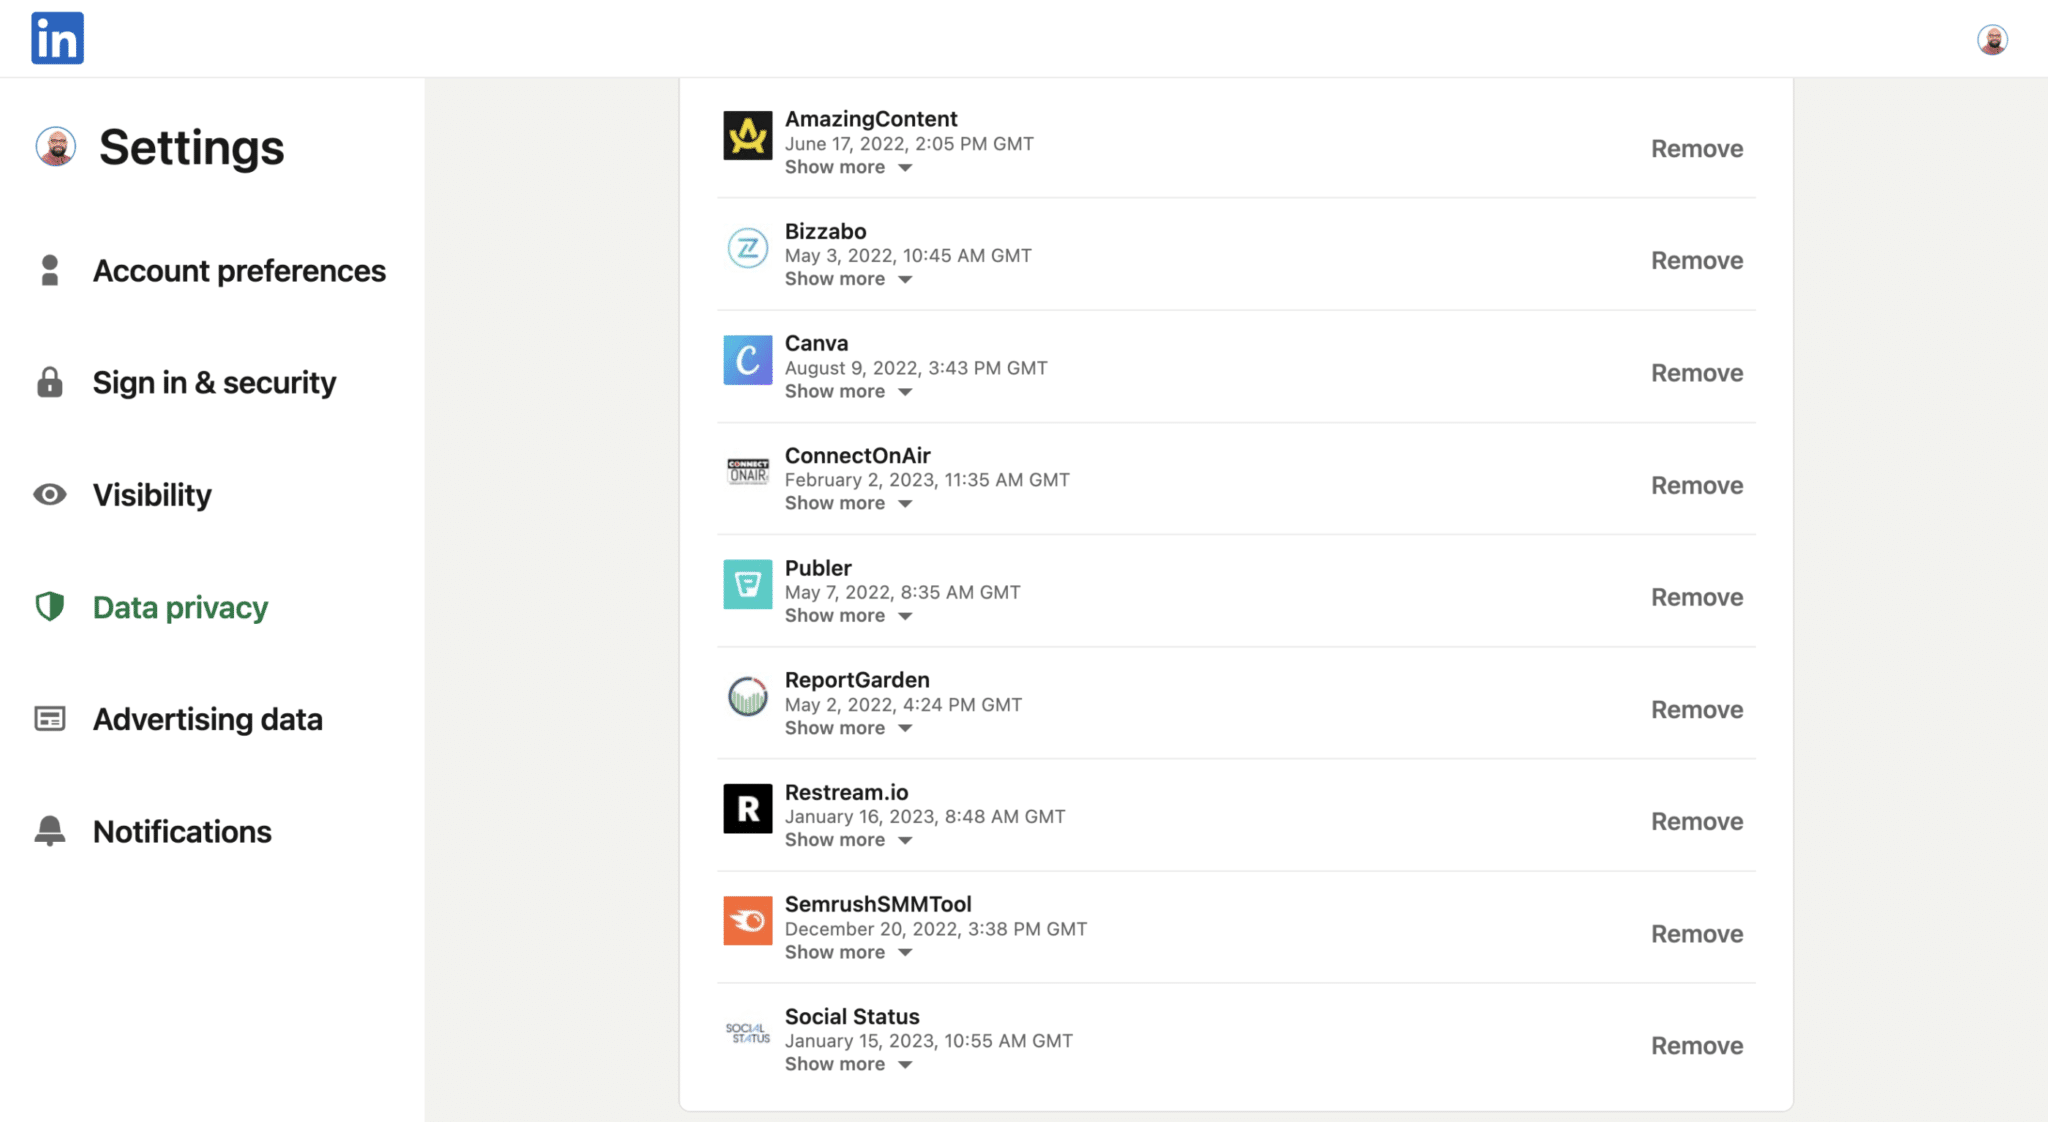Click the ConnectOnAir app logo
The image size is (2048, 1122).
click(x=747, y=471)
